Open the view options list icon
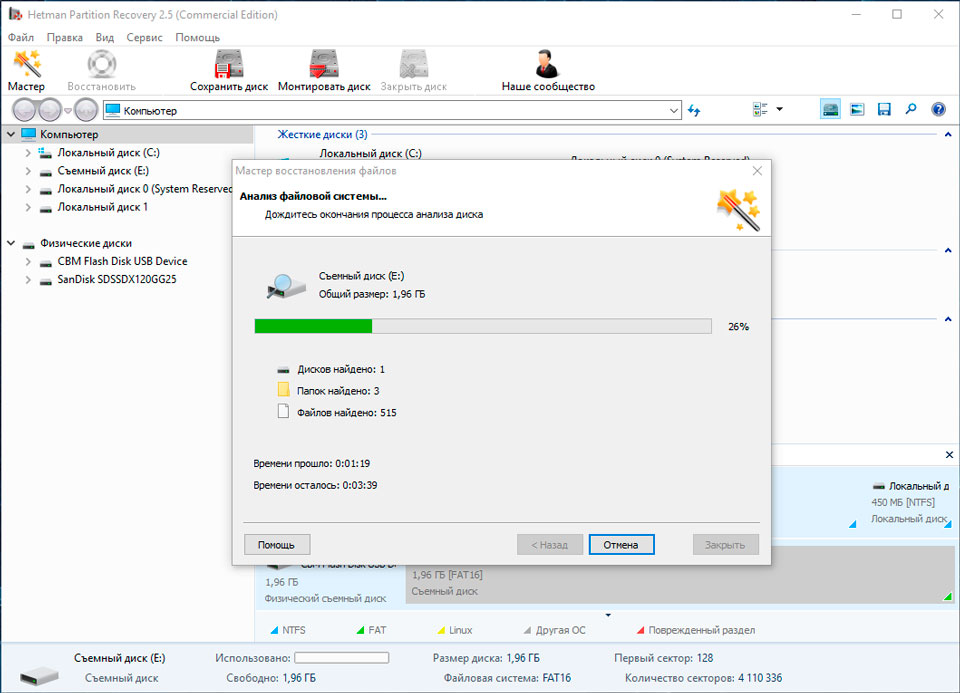 760,110
